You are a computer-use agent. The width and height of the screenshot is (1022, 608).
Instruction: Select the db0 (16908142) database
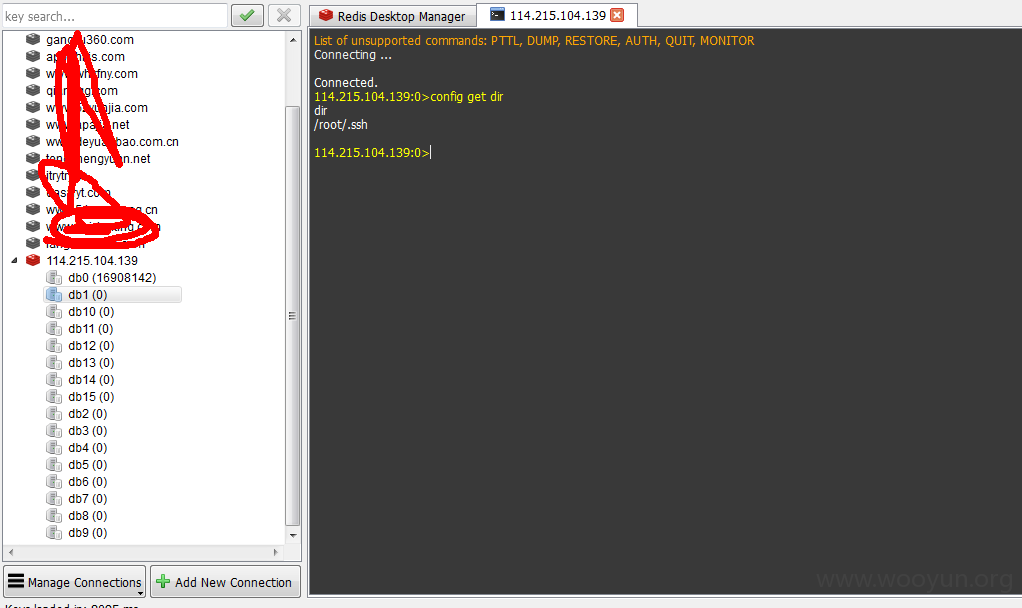pyautogui.click(x=112, y=278)
